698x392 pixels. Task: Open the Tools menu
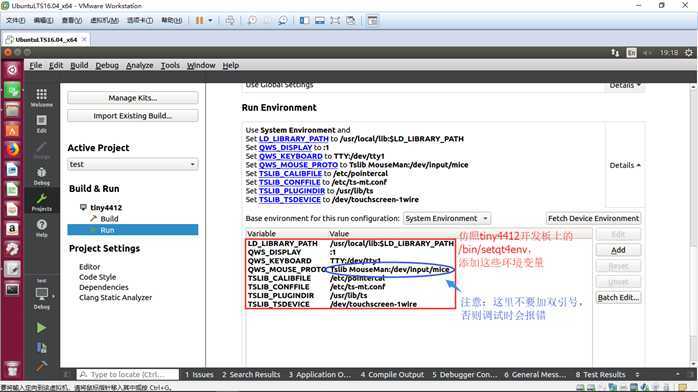(170, 65)
